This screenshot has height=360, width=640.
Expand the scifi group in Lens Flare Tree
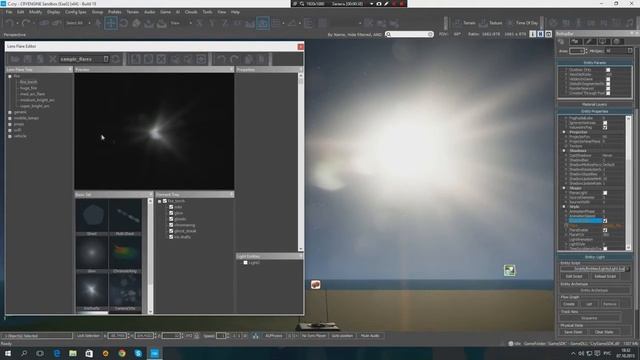click(10, 130)
